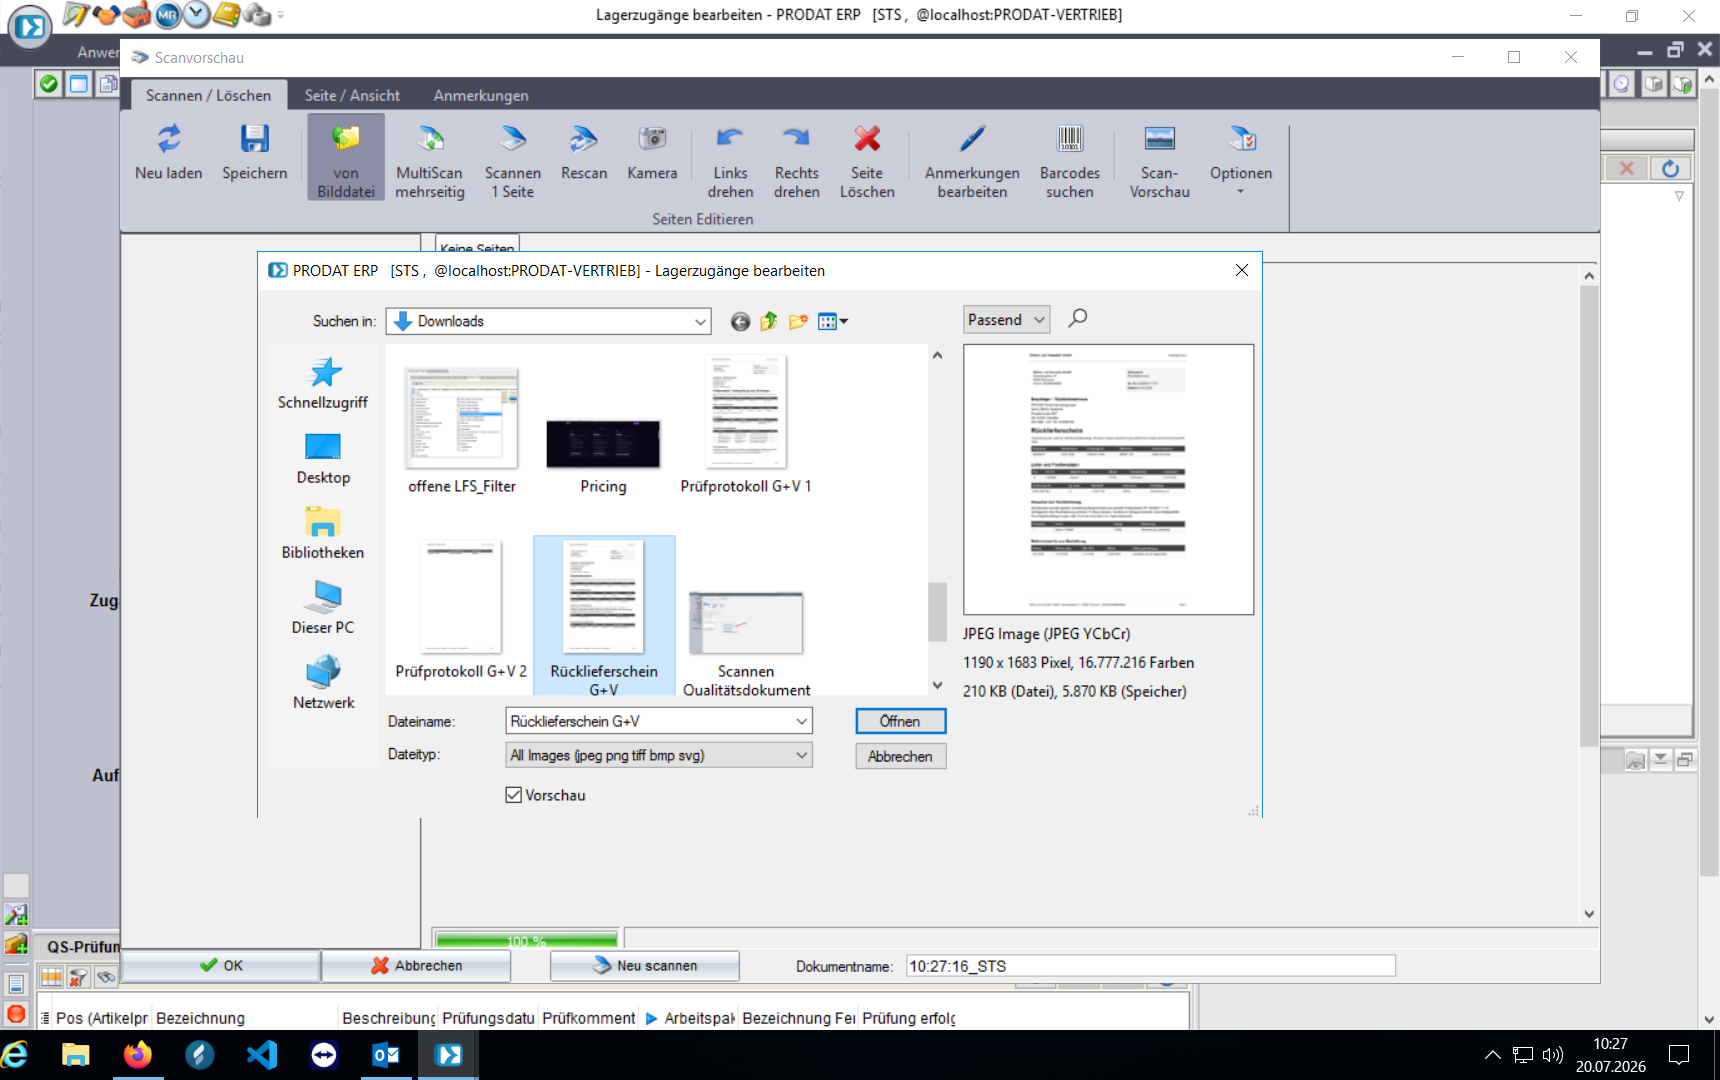Create a new folder in file dialog
Screen dimensions: 1720x1080
tap(798, 321)
